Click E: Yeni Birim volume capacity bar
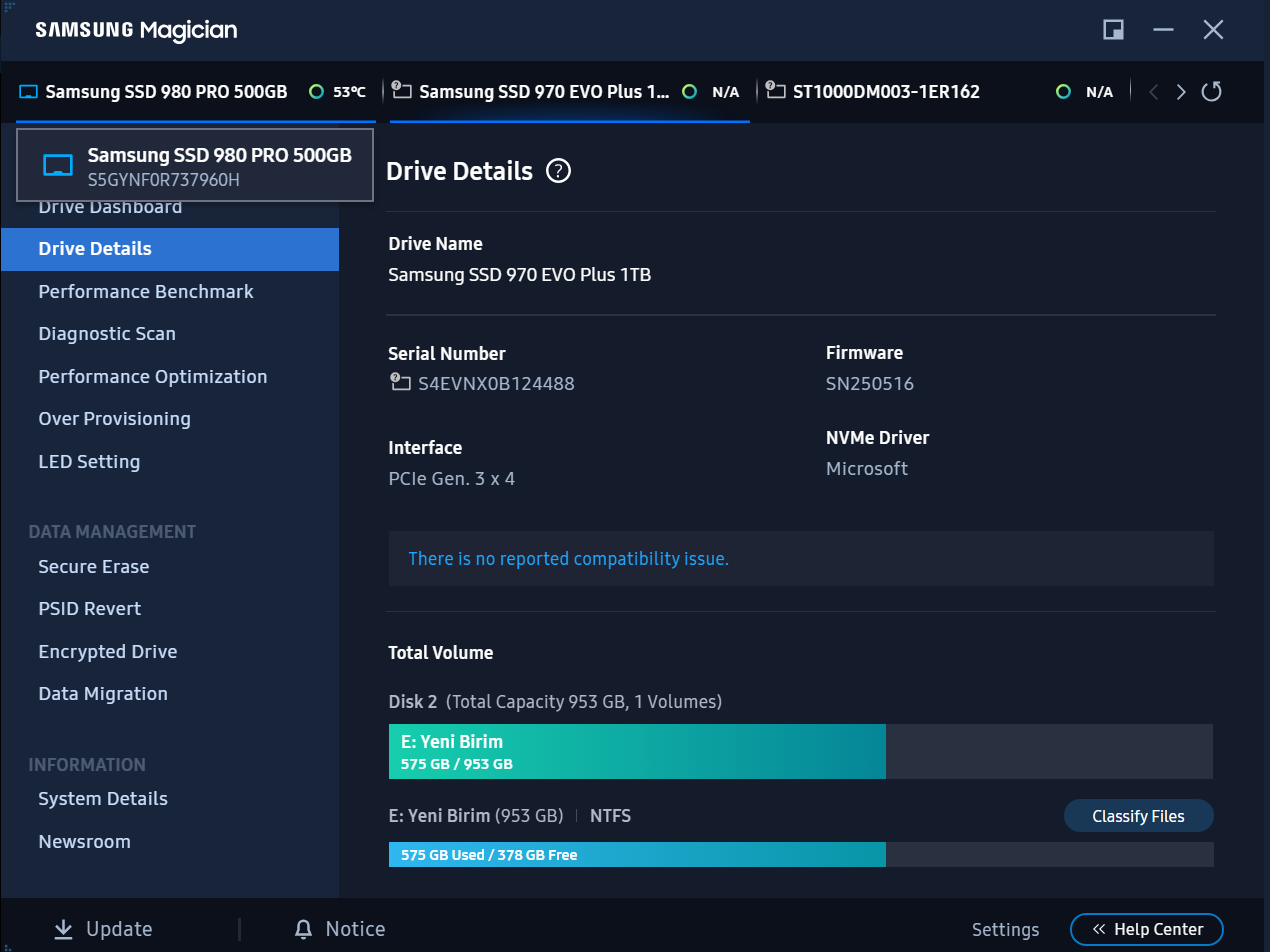 (801, 752)
